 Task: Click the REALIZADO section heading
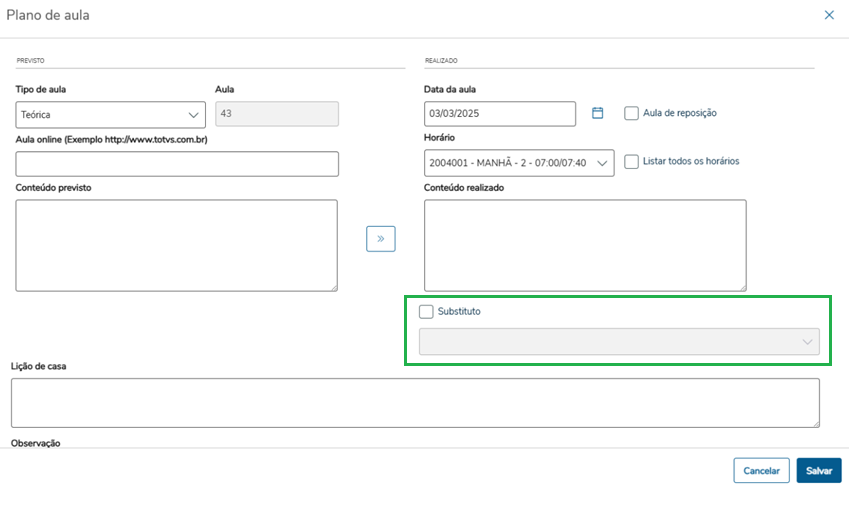[441, 61]
